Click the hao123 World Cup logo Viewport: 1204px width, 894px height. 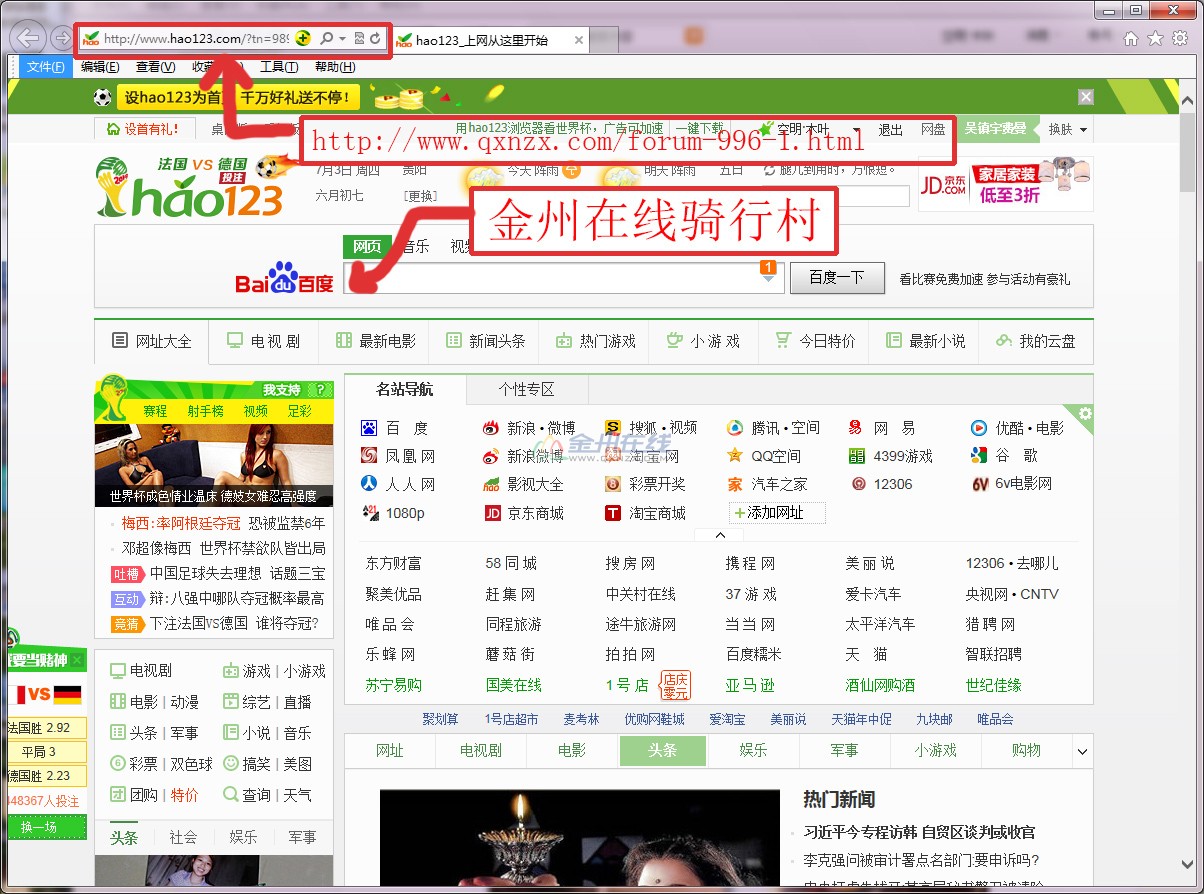pyautogui.click(x=190, y=187)
